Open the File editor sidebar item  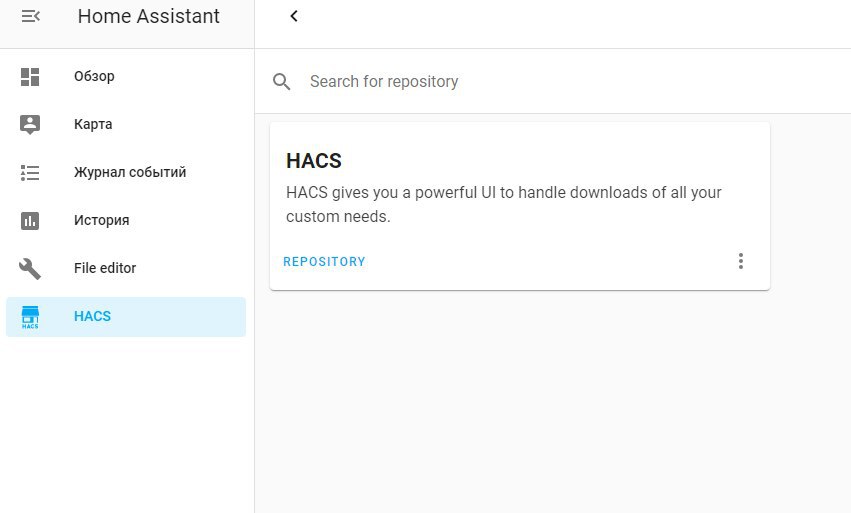point(126,269)
